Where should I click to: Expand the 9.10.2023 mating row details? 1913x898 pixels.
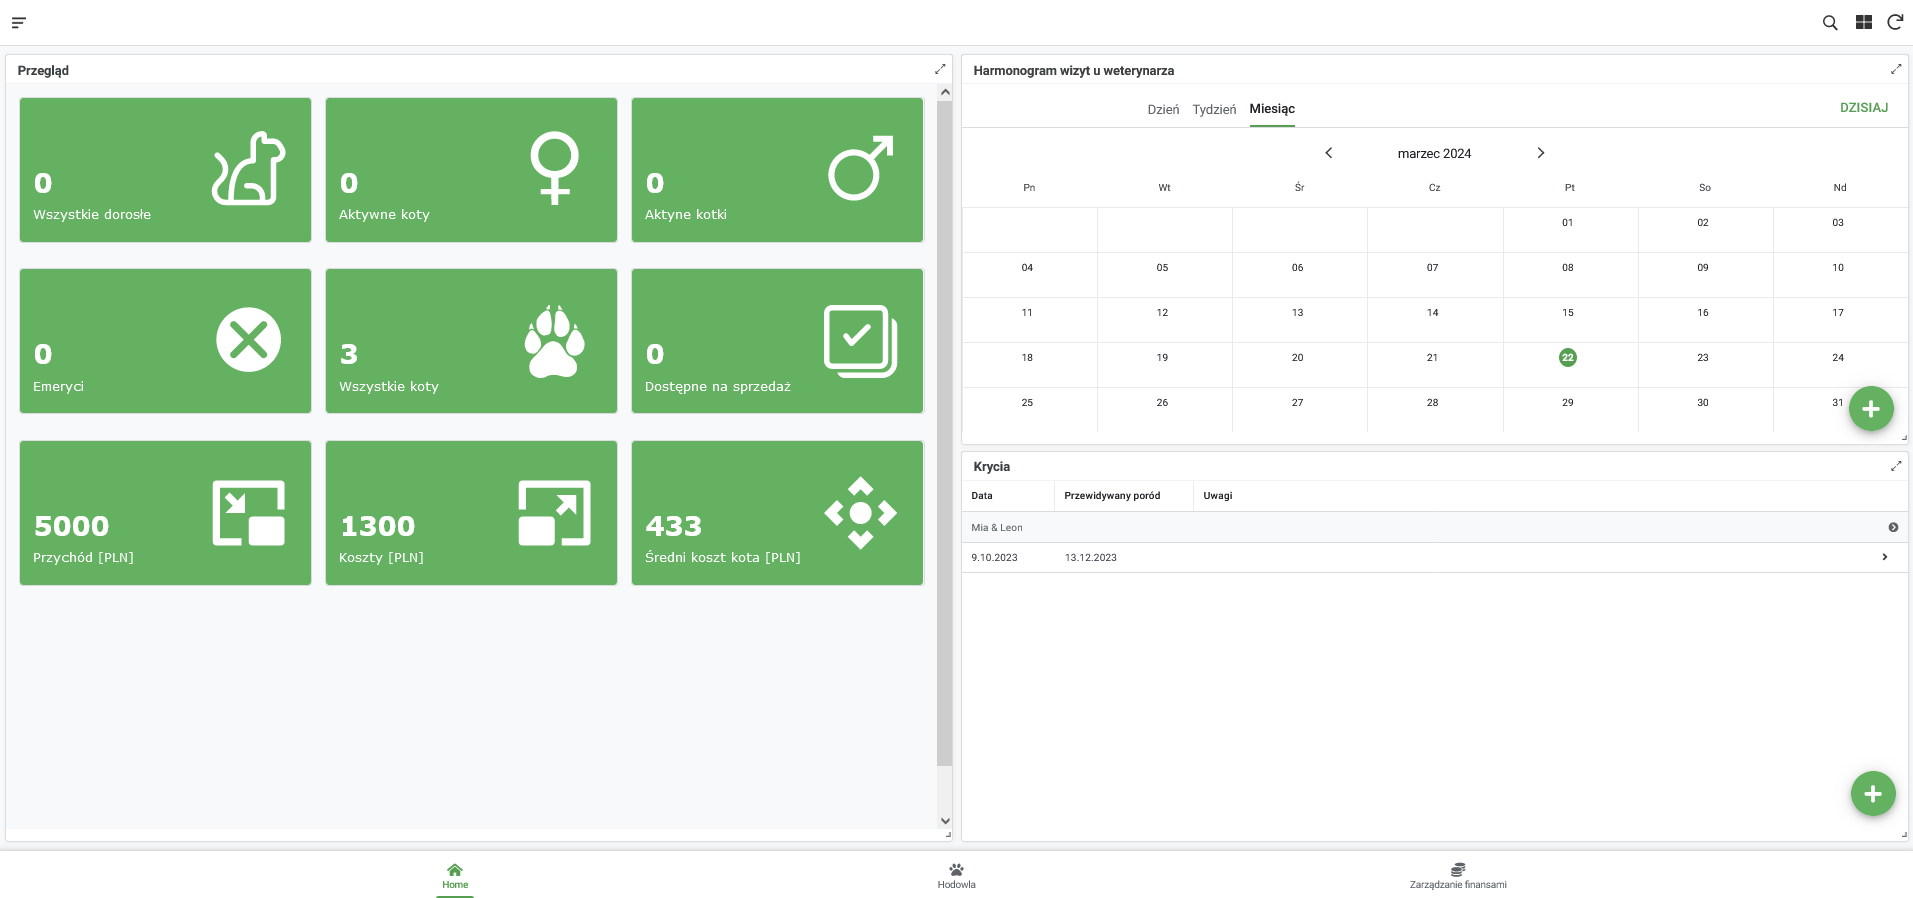[x=1885, y=557]
